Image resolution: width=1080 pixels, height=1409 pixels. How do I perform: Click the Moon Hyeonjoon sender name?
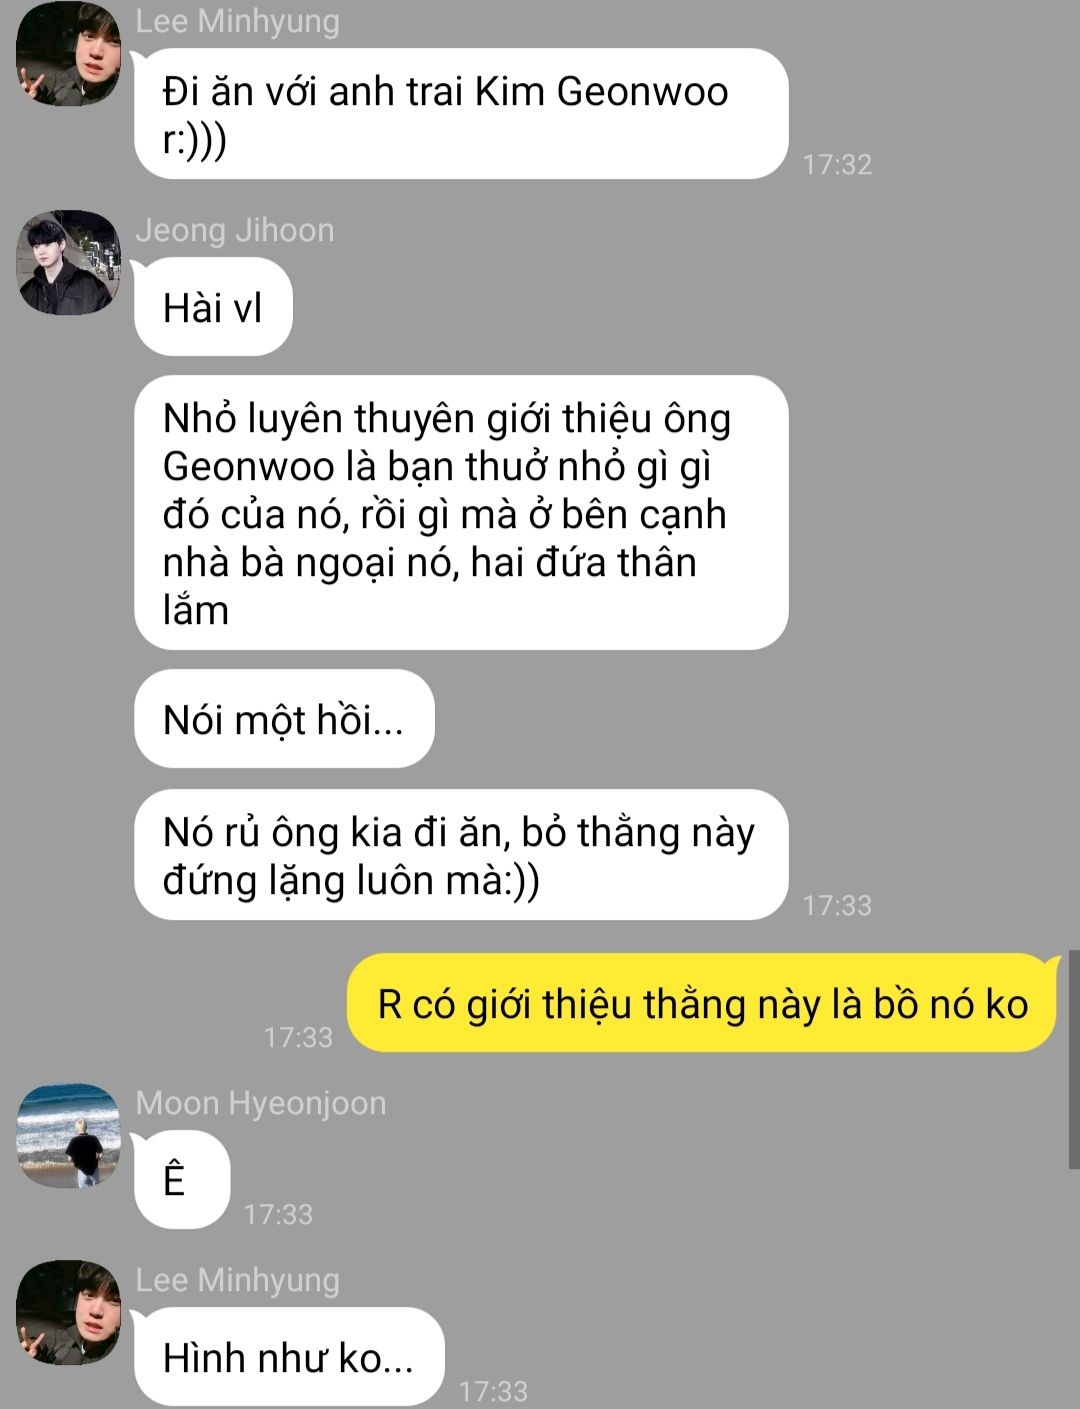[x=261, y=1103]
